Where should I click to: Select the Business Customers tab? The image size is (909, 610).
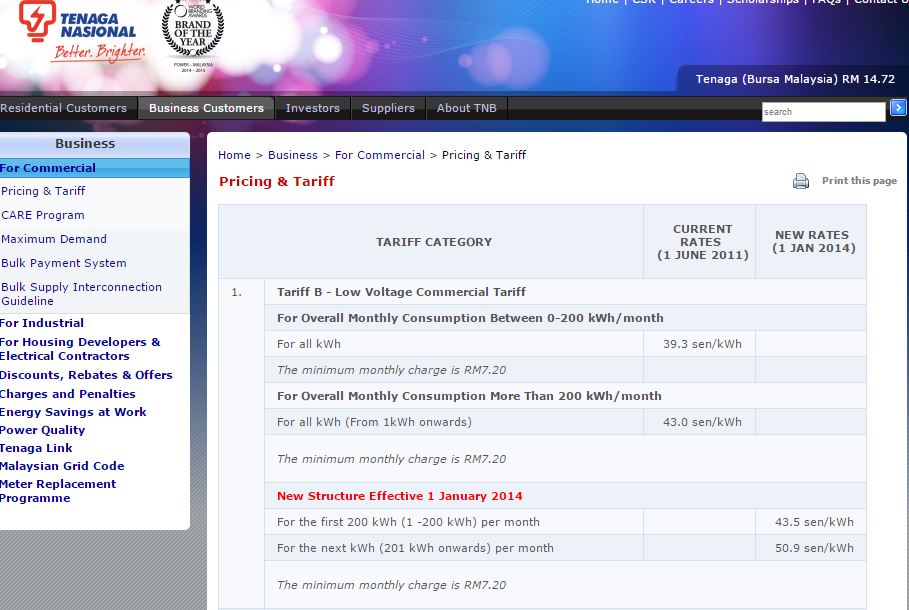(206, 108)
